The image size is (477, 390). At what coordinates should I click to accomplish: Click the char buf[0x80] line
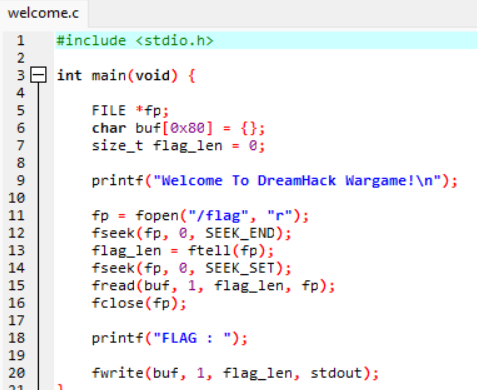178,128
